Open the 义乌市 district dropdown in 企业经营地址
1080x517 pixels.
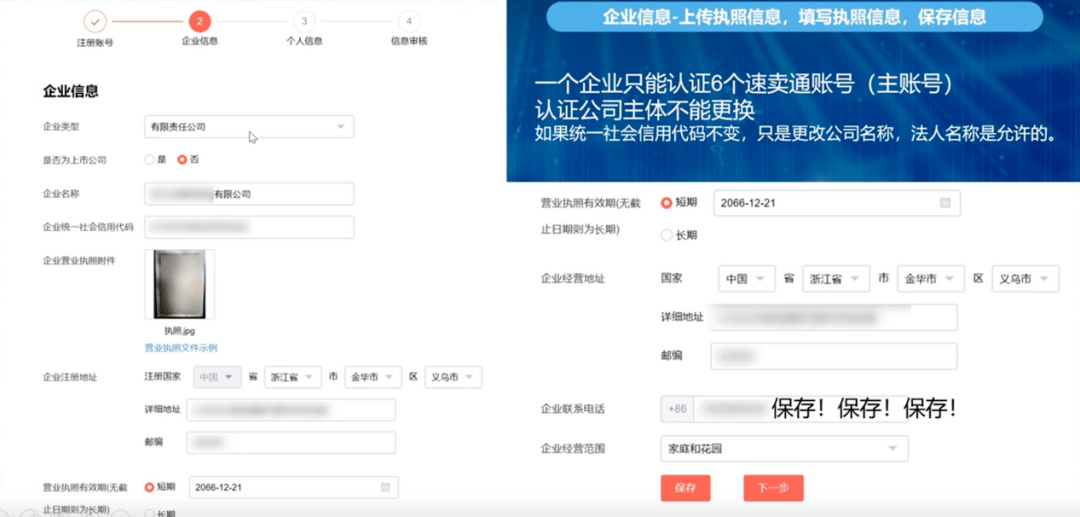pyautogui.click(x=1026, y=279)
